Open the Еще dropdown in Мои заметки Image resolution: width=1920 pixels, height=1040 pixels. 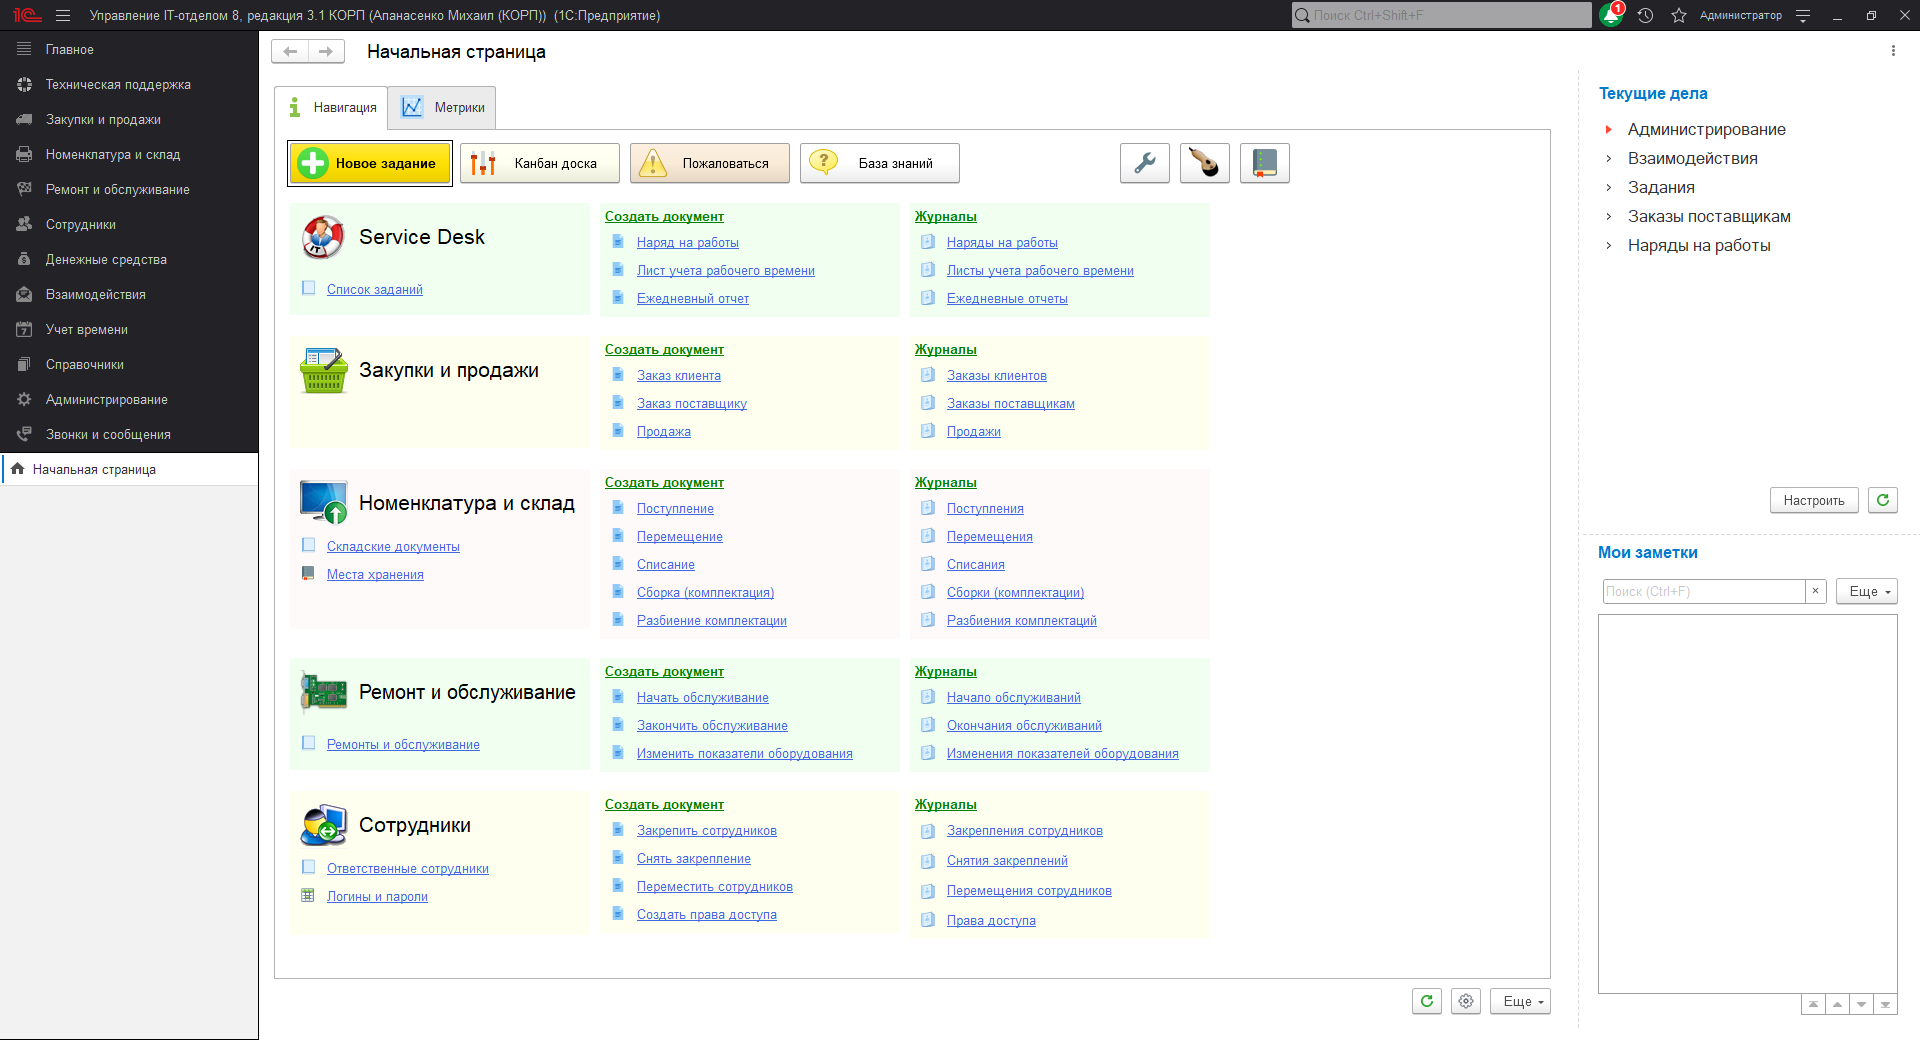(x=1866, y=591)
